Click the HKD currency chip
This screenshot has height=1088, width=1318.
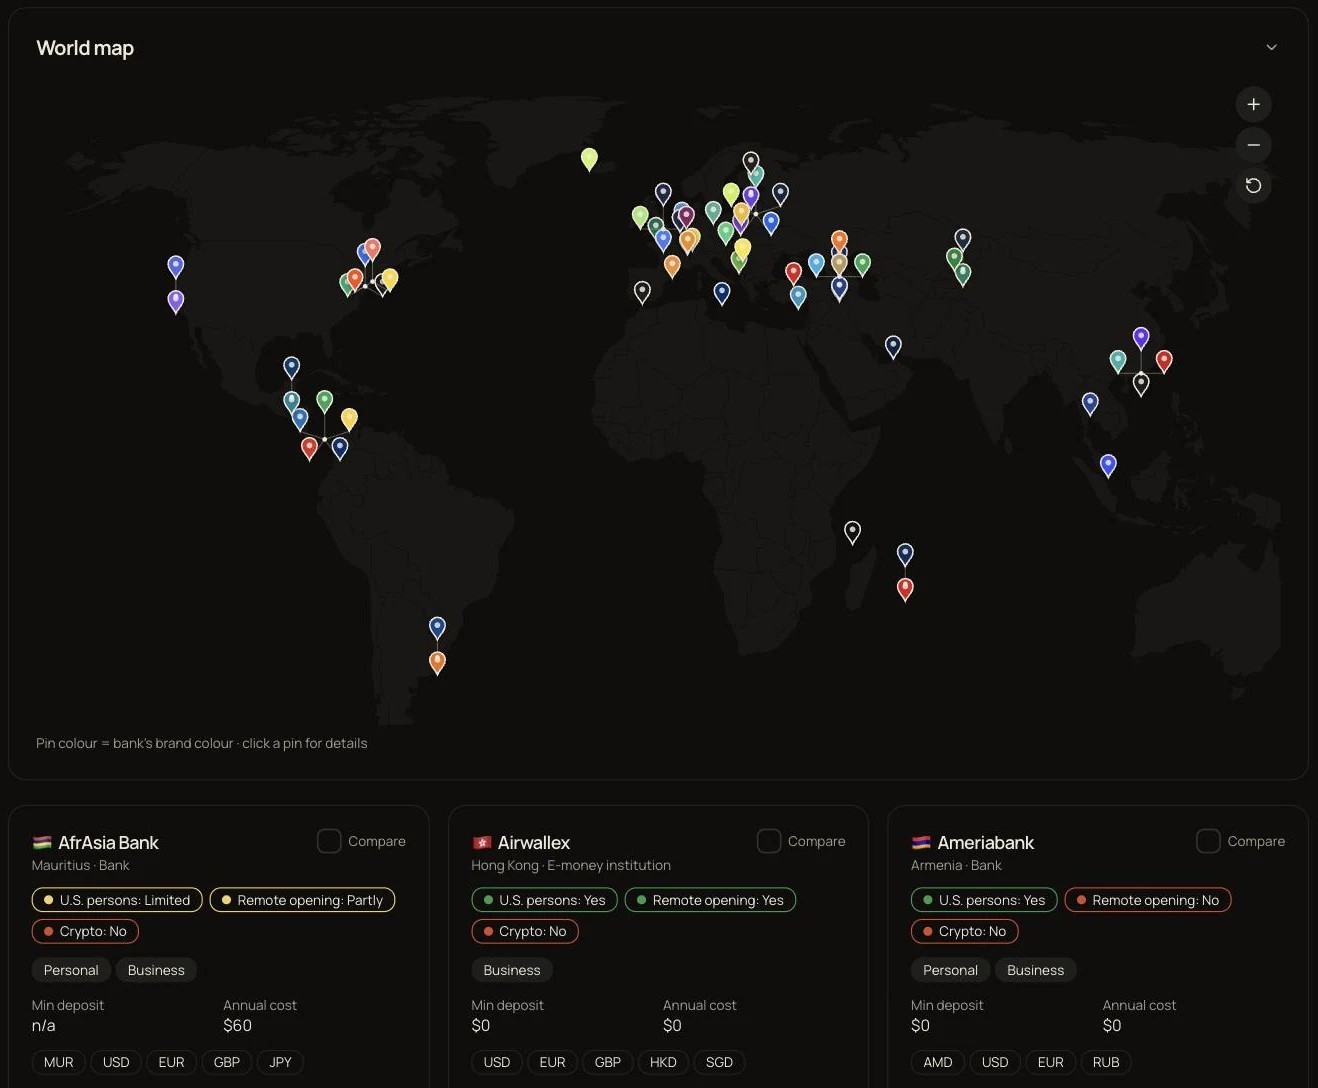click(x=663, y=1062)
